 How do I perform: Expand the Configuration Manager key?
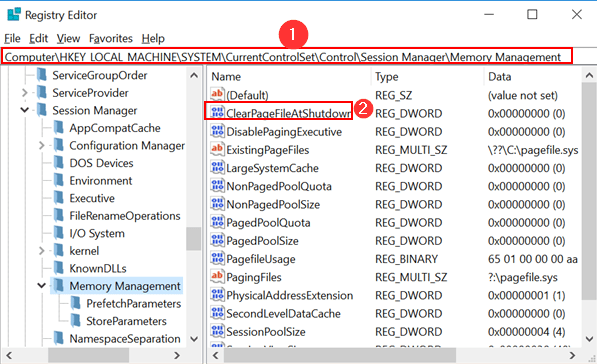coord(42,145)
